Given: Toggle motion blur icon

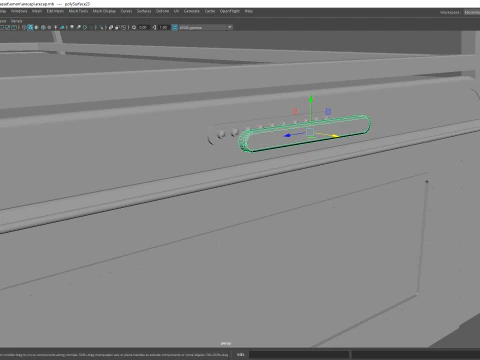Looking at the screenshot, I should click(x=78, y=27).
